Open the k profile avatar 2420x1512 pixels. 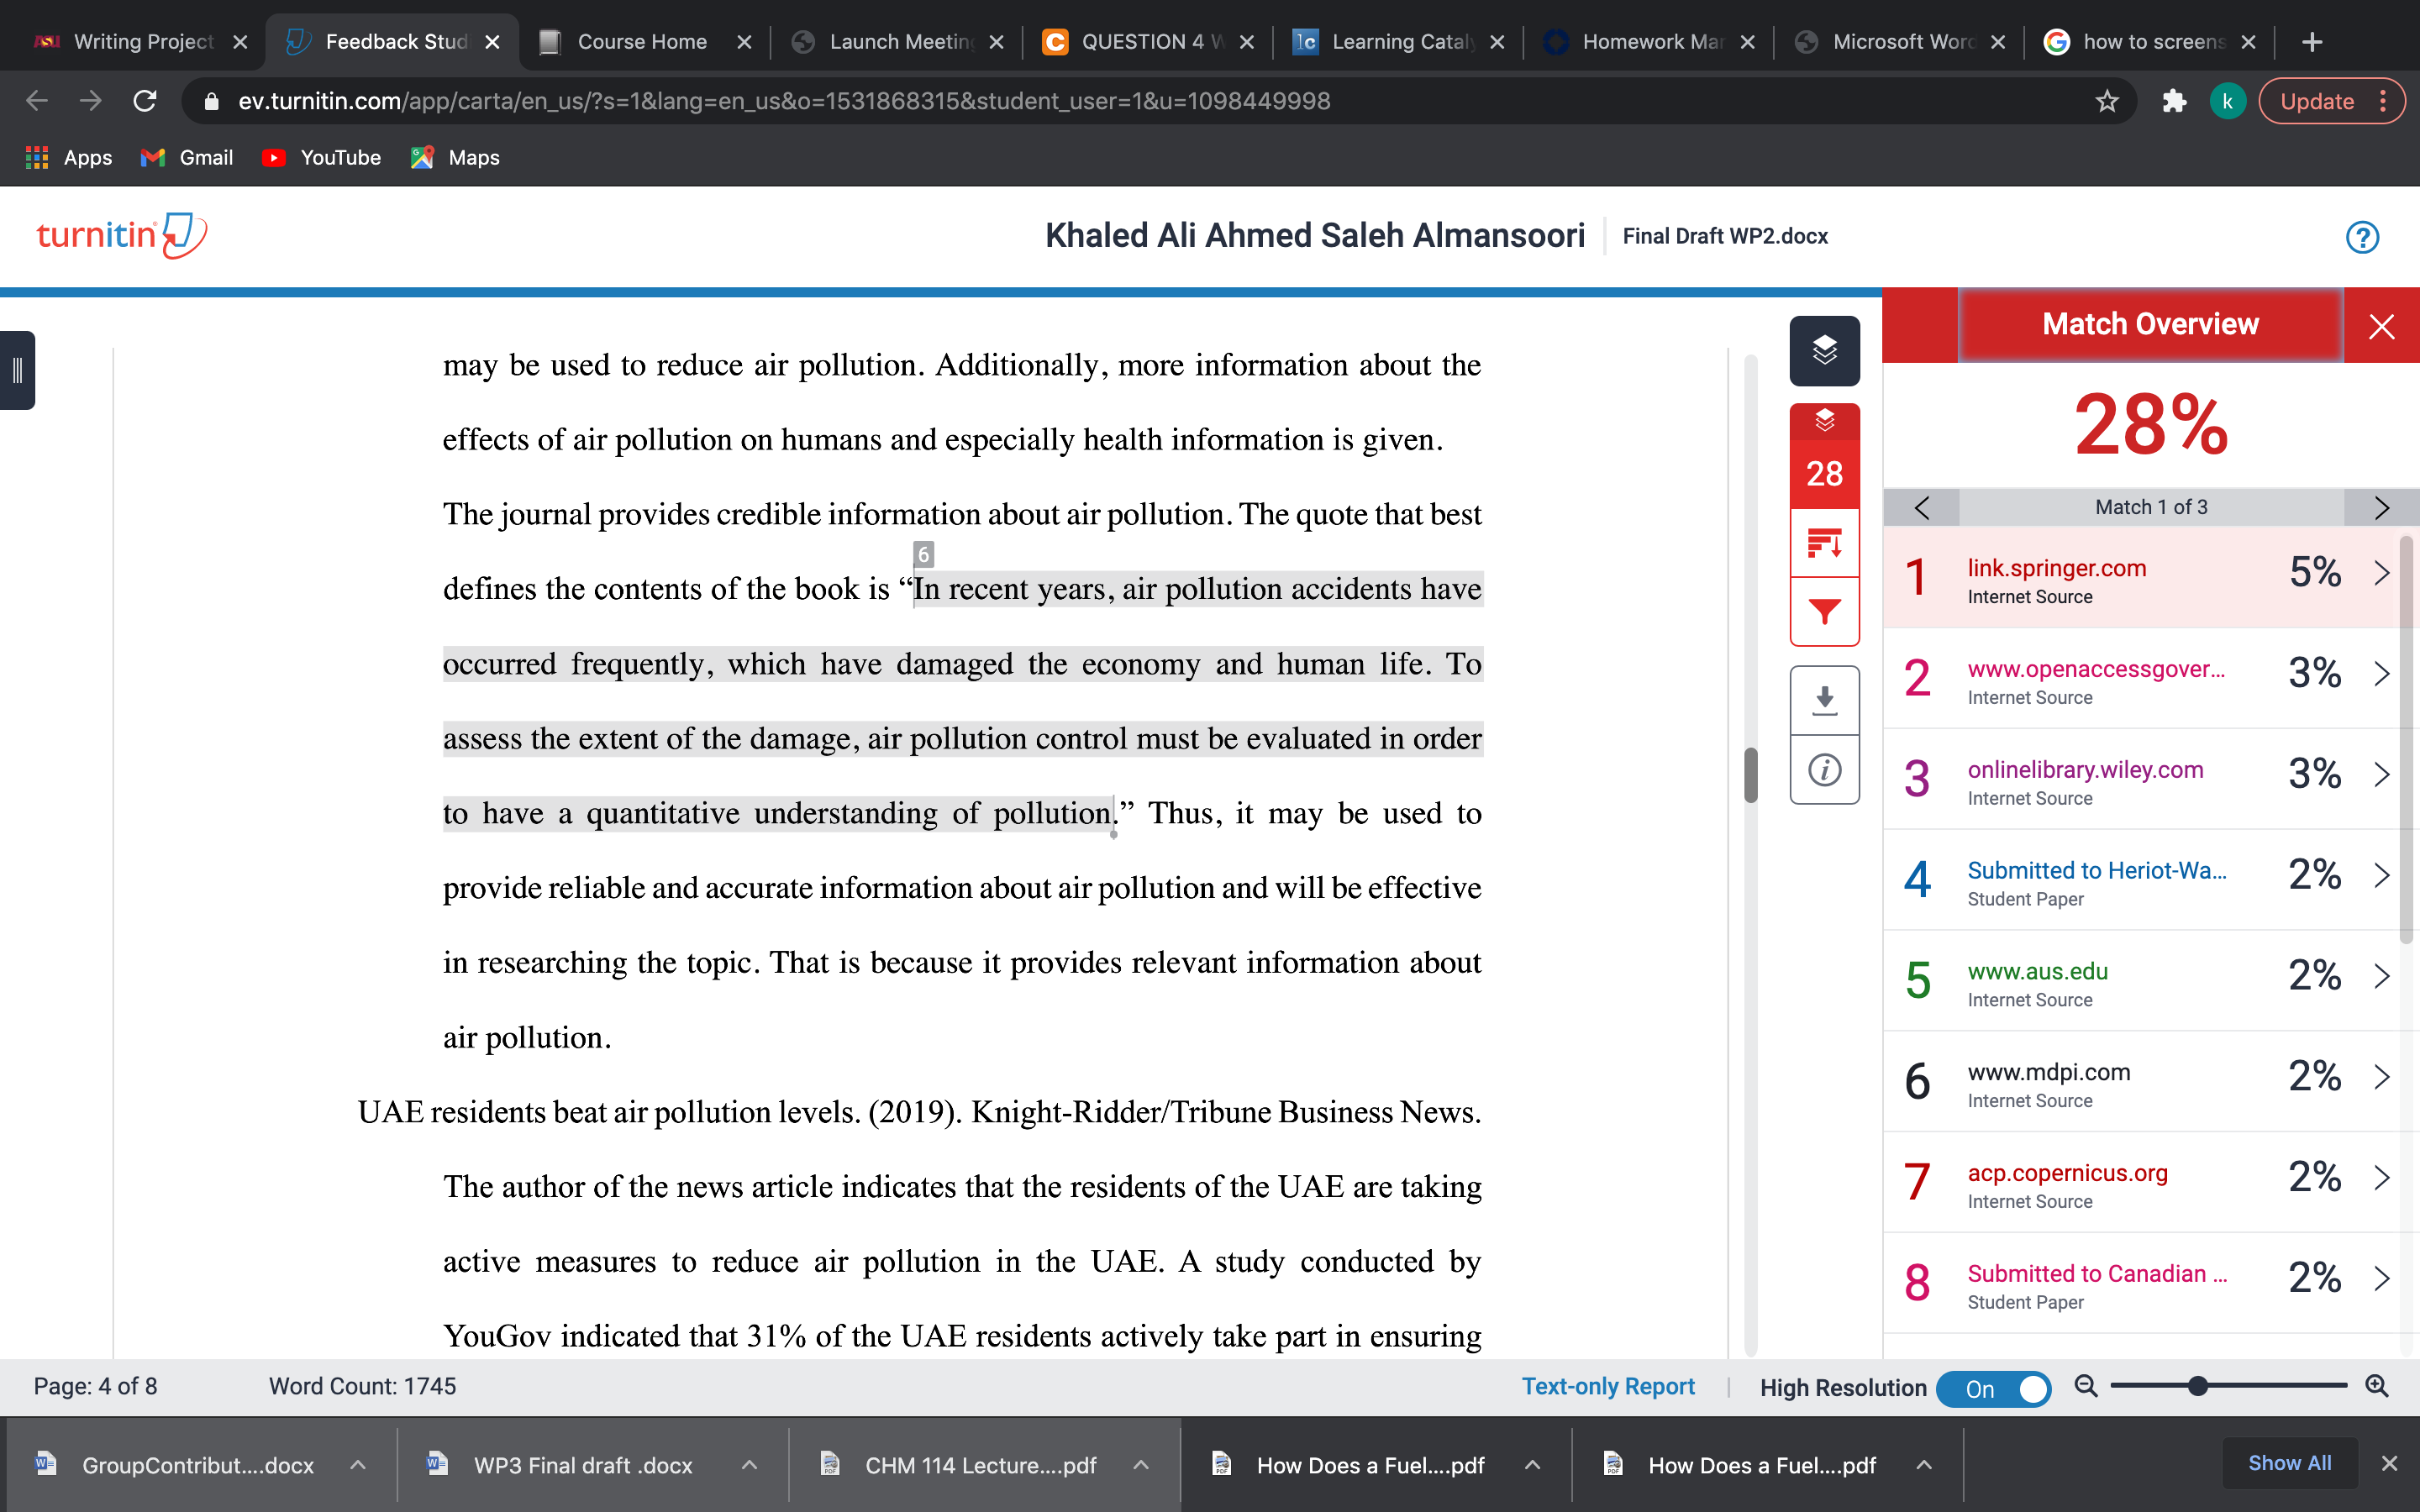[x=2227, y=101]
